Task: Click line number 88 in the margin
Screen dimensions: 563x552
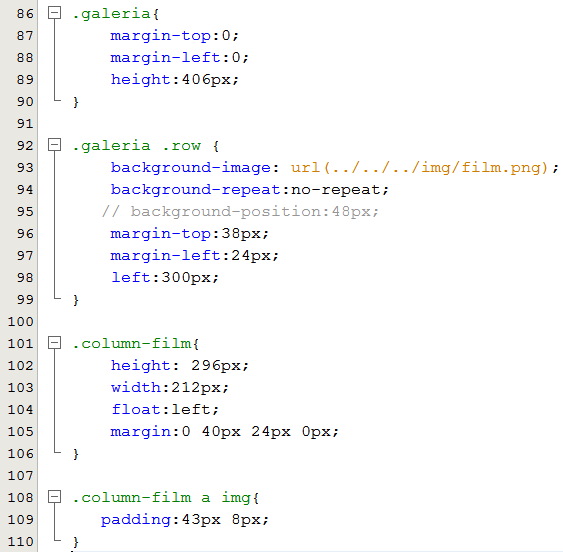Action: tap(25, 57)
